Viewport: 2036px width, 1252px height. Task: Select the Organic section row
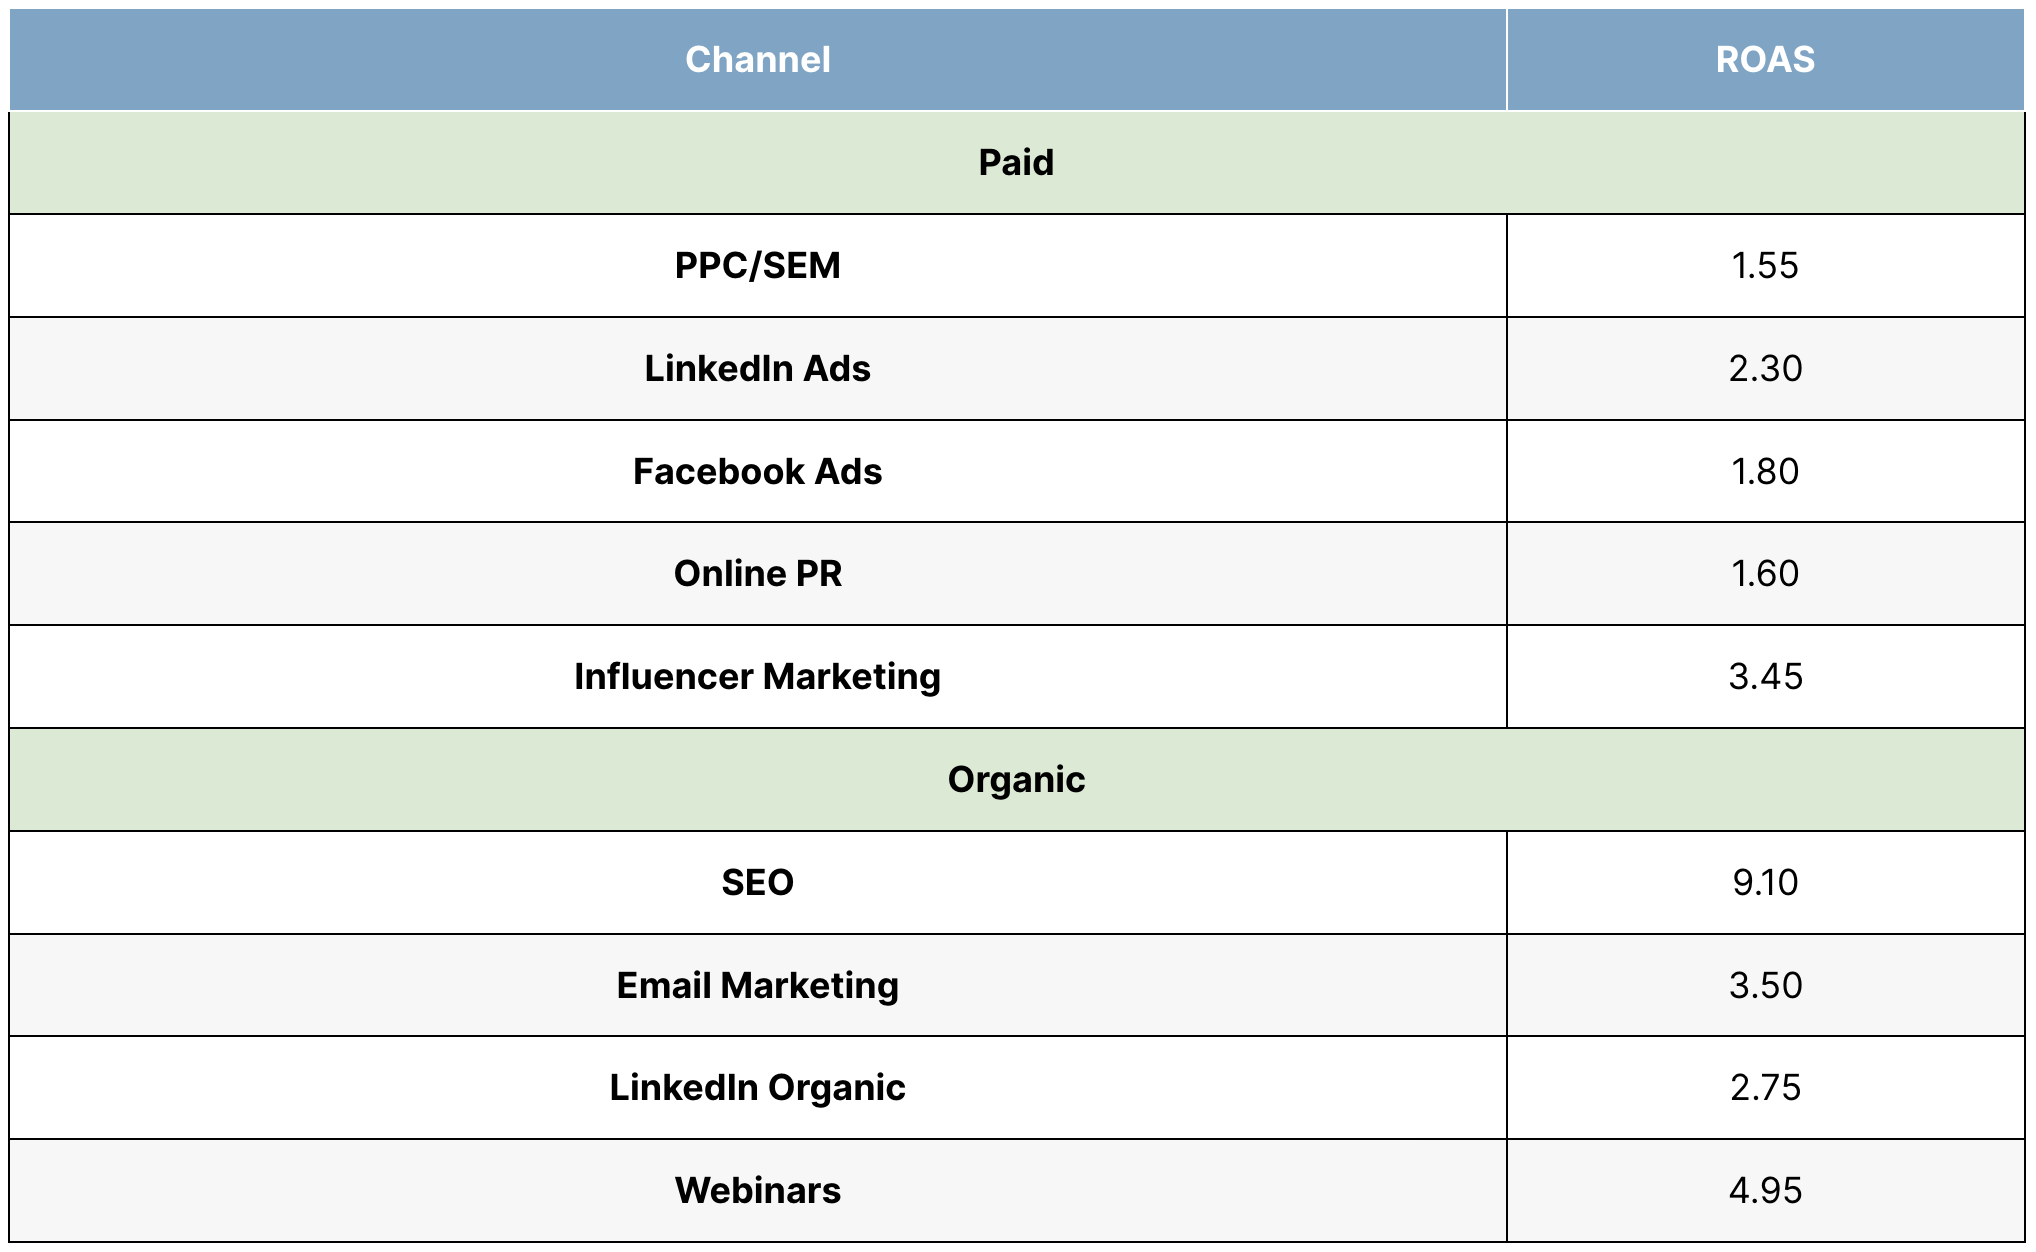[1016, 780]
